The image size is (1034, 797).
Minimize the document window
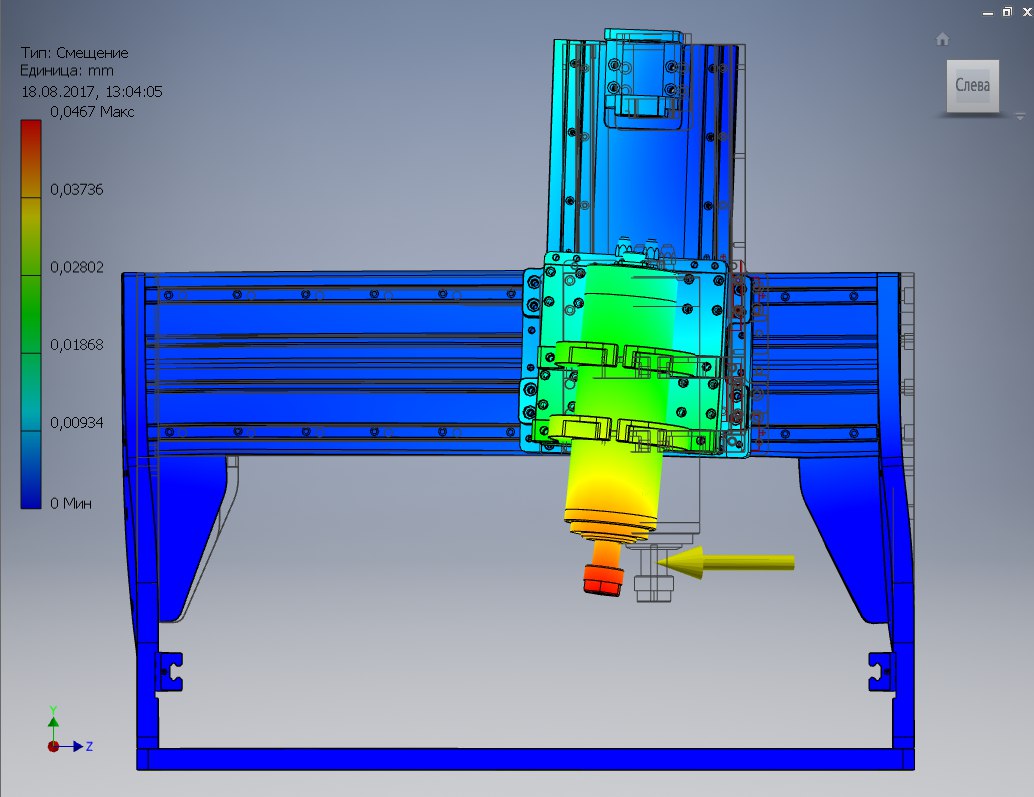click(x=988, y=13)
